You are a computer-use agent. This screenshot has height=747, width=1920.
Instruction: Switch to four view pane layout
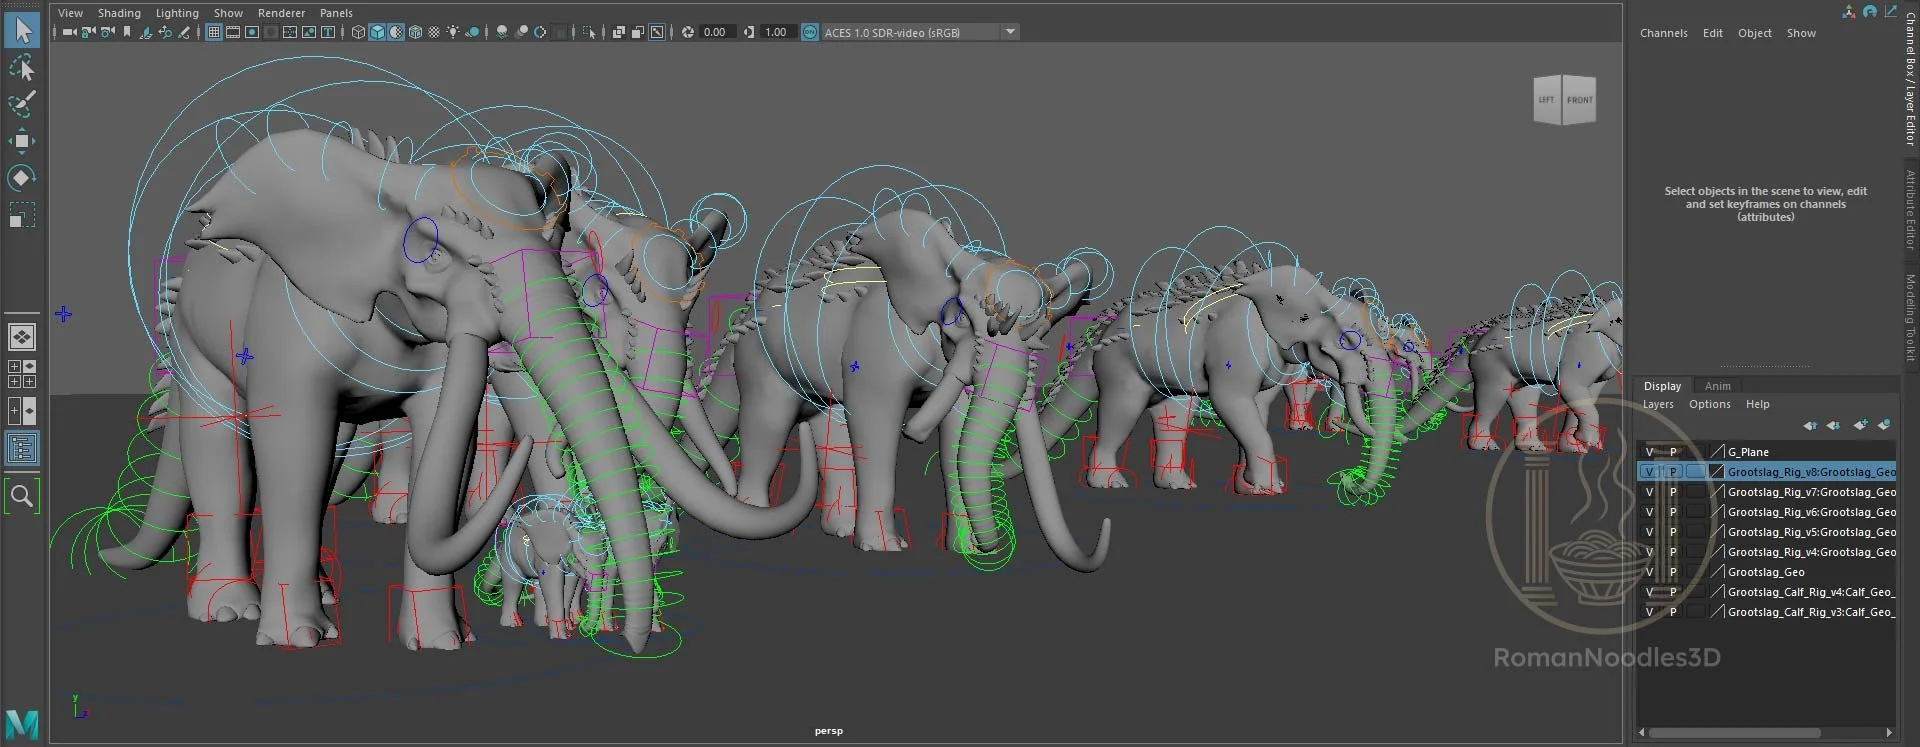click(x=21, y=374)
